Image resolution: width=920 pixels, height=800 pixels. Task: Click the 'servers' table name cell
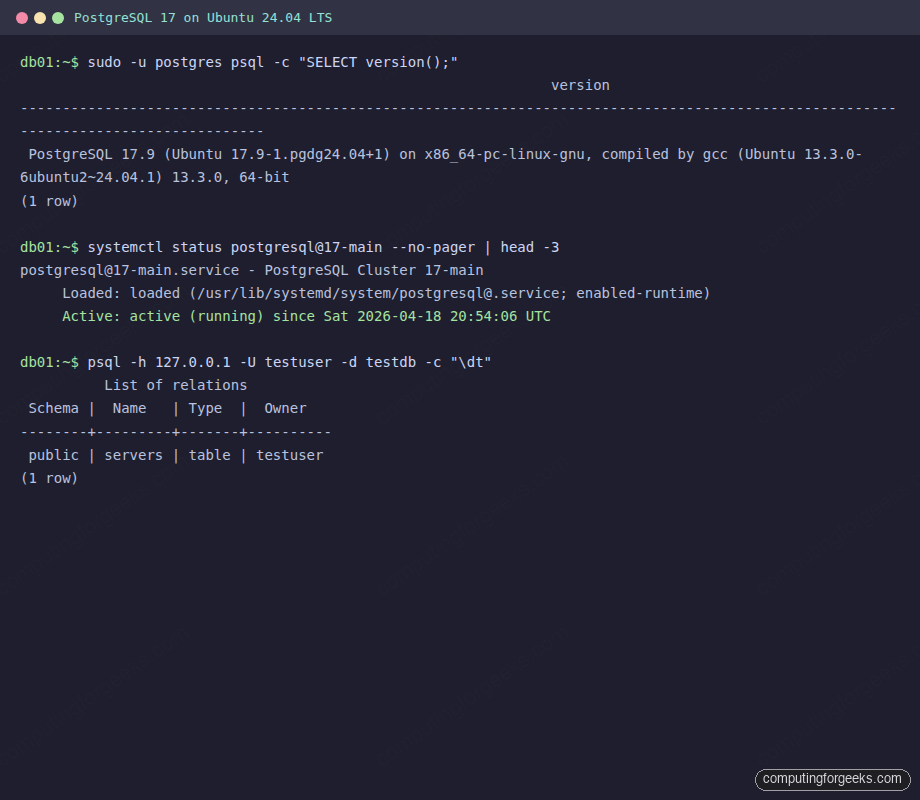[133, 455]
